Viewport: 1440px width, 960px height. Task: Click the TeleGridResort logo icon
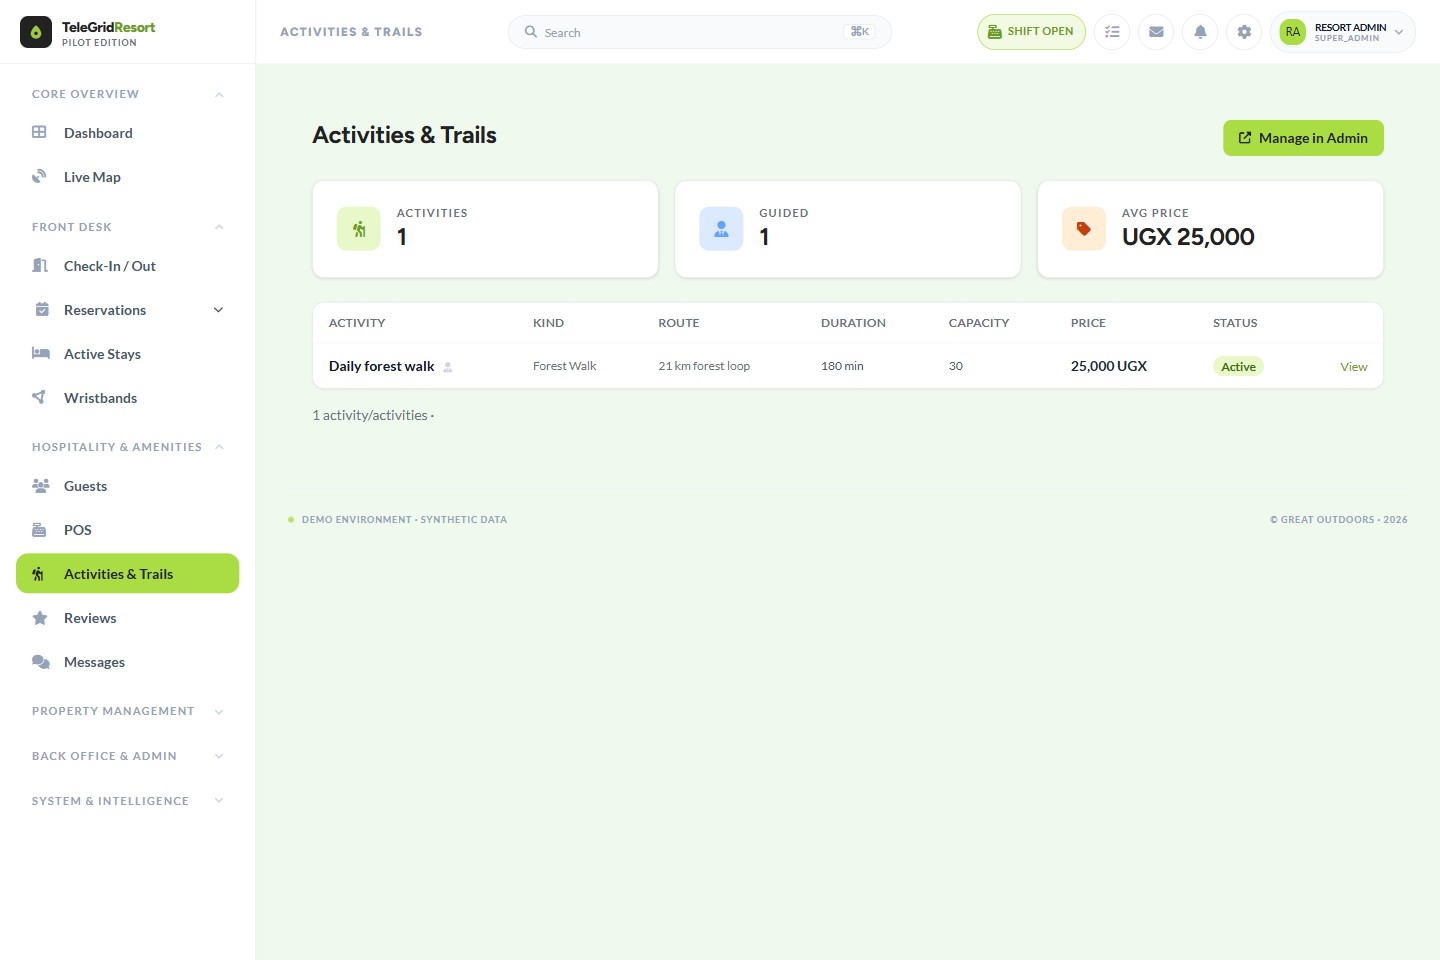point(36,32)
